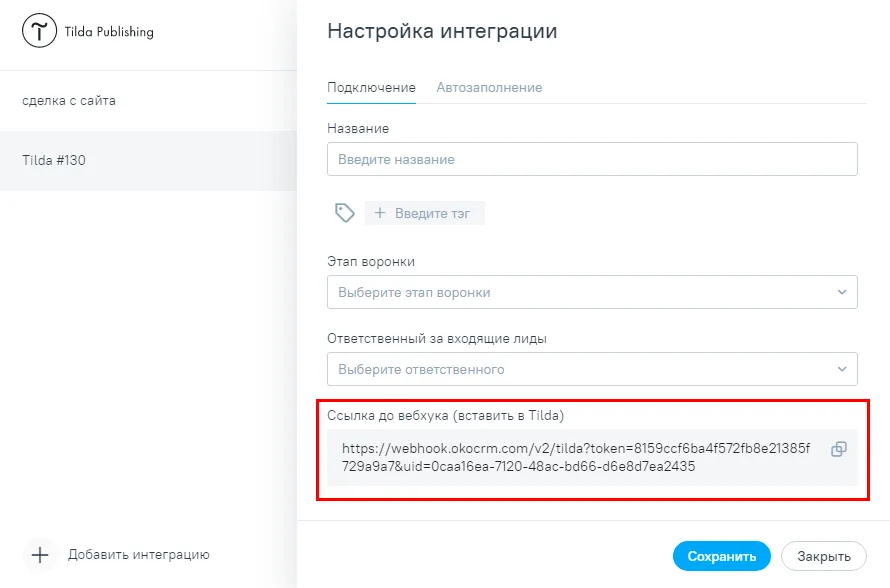Screen dimensions: 890x588
Task: Click the plus sign in tag entry
Action: [x=380, y=213]
